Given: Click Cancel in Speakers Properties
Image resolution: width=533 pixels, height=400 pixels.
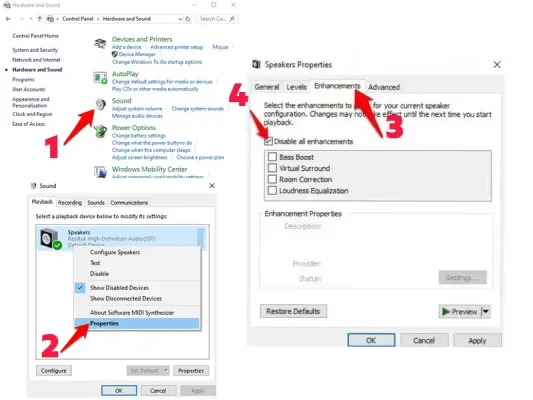Looking at the screenshot, I should pyautogui.click(x=424, y=340).
